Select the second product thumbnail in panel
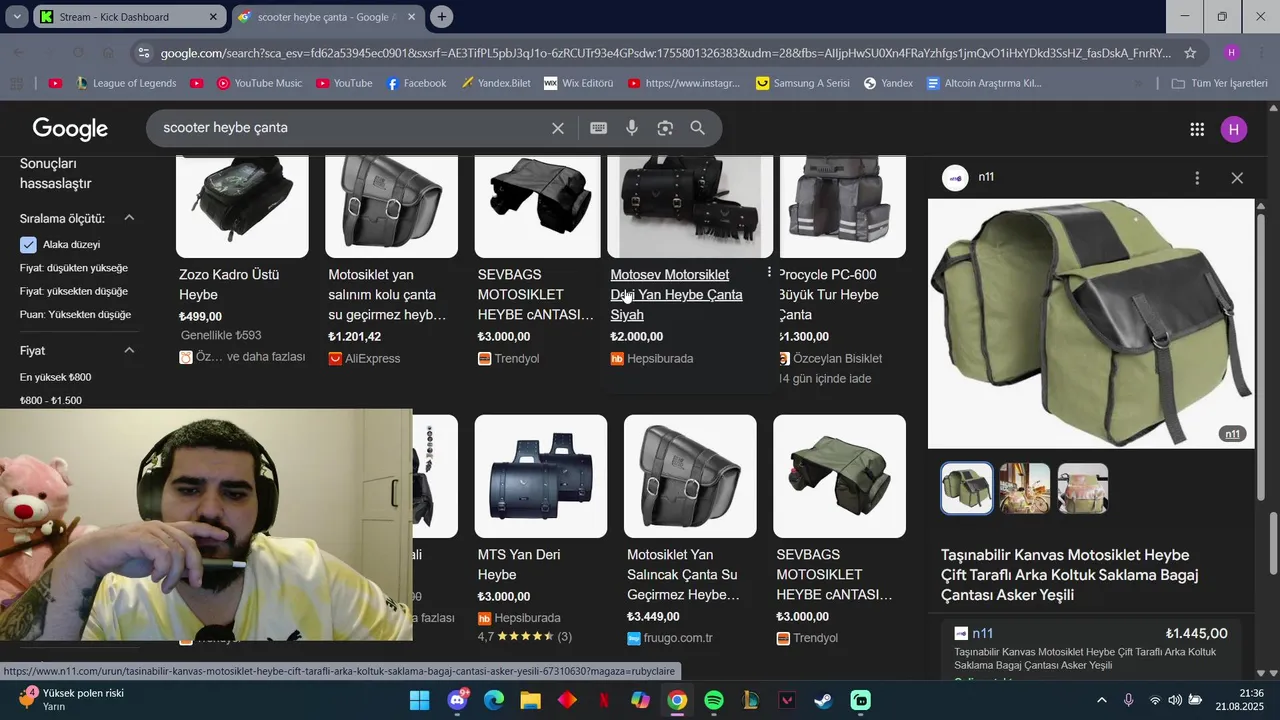The height and width of the screenshot is (720, 1280). click(x=1025, y=488)
